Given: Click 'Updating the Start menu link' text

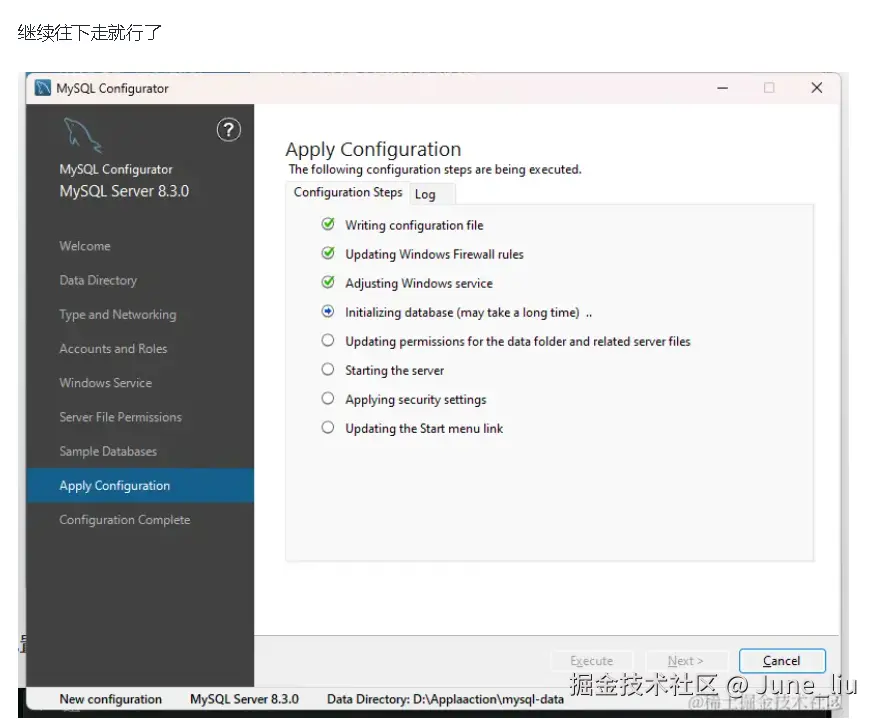Looking at the screenshot, I should click(424, 429).
